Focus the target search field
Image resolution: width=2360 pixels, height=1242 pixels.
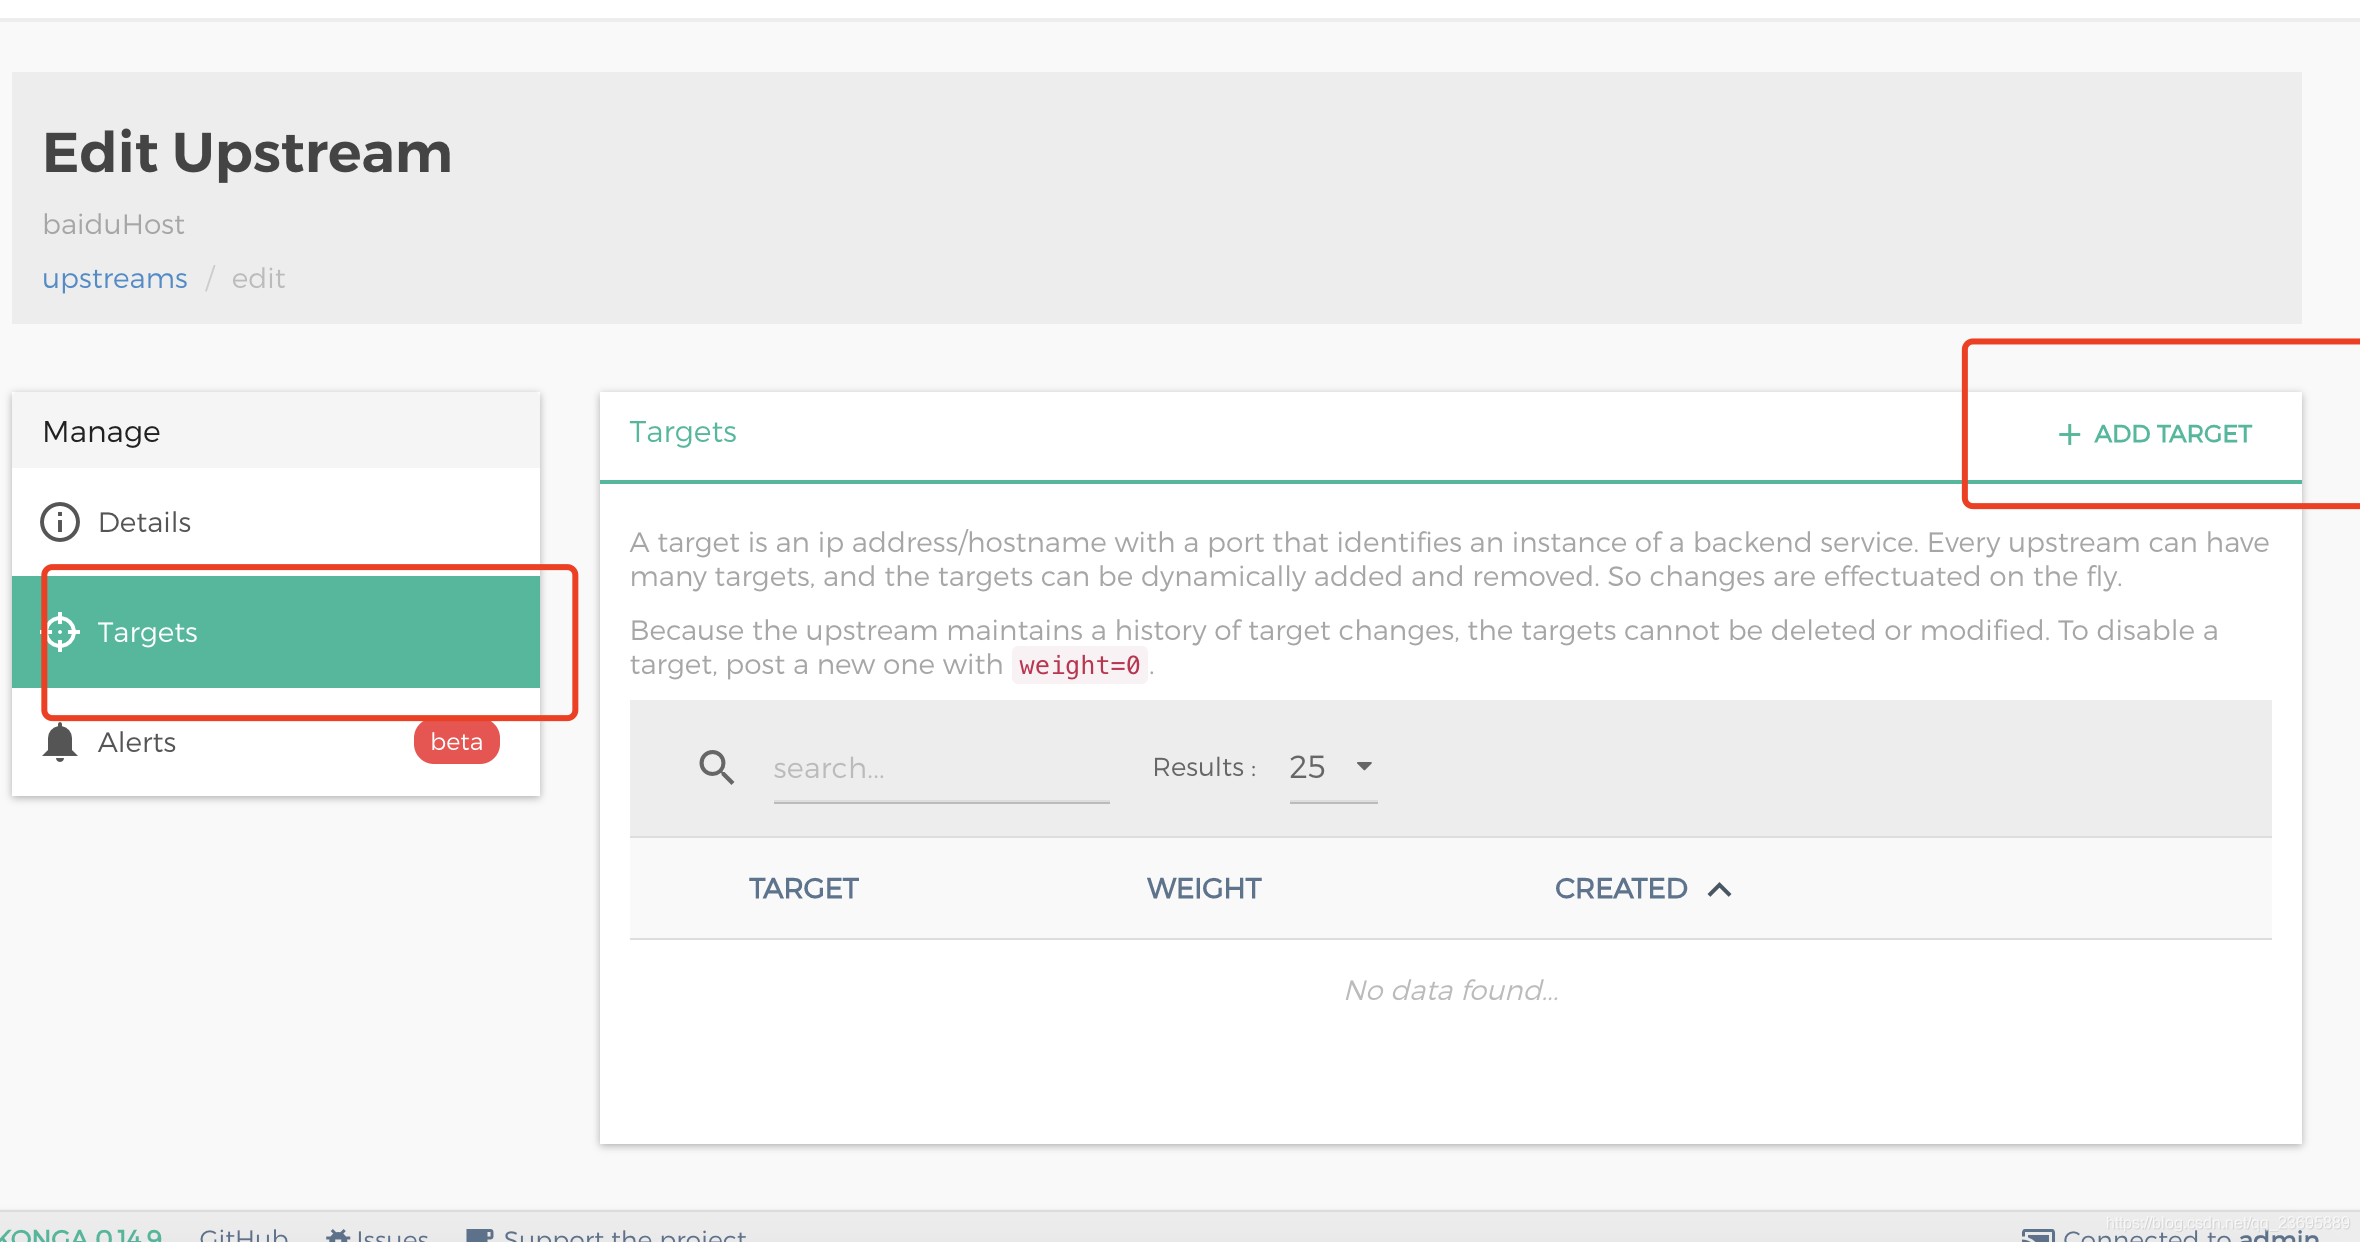tap(941, 768)
